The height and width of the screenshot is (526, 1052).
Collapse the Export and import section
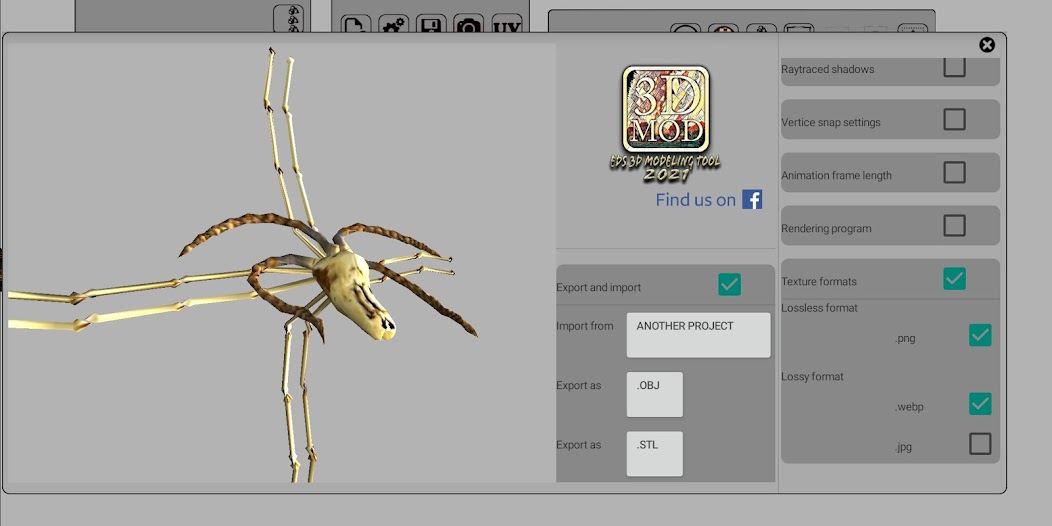729,285
